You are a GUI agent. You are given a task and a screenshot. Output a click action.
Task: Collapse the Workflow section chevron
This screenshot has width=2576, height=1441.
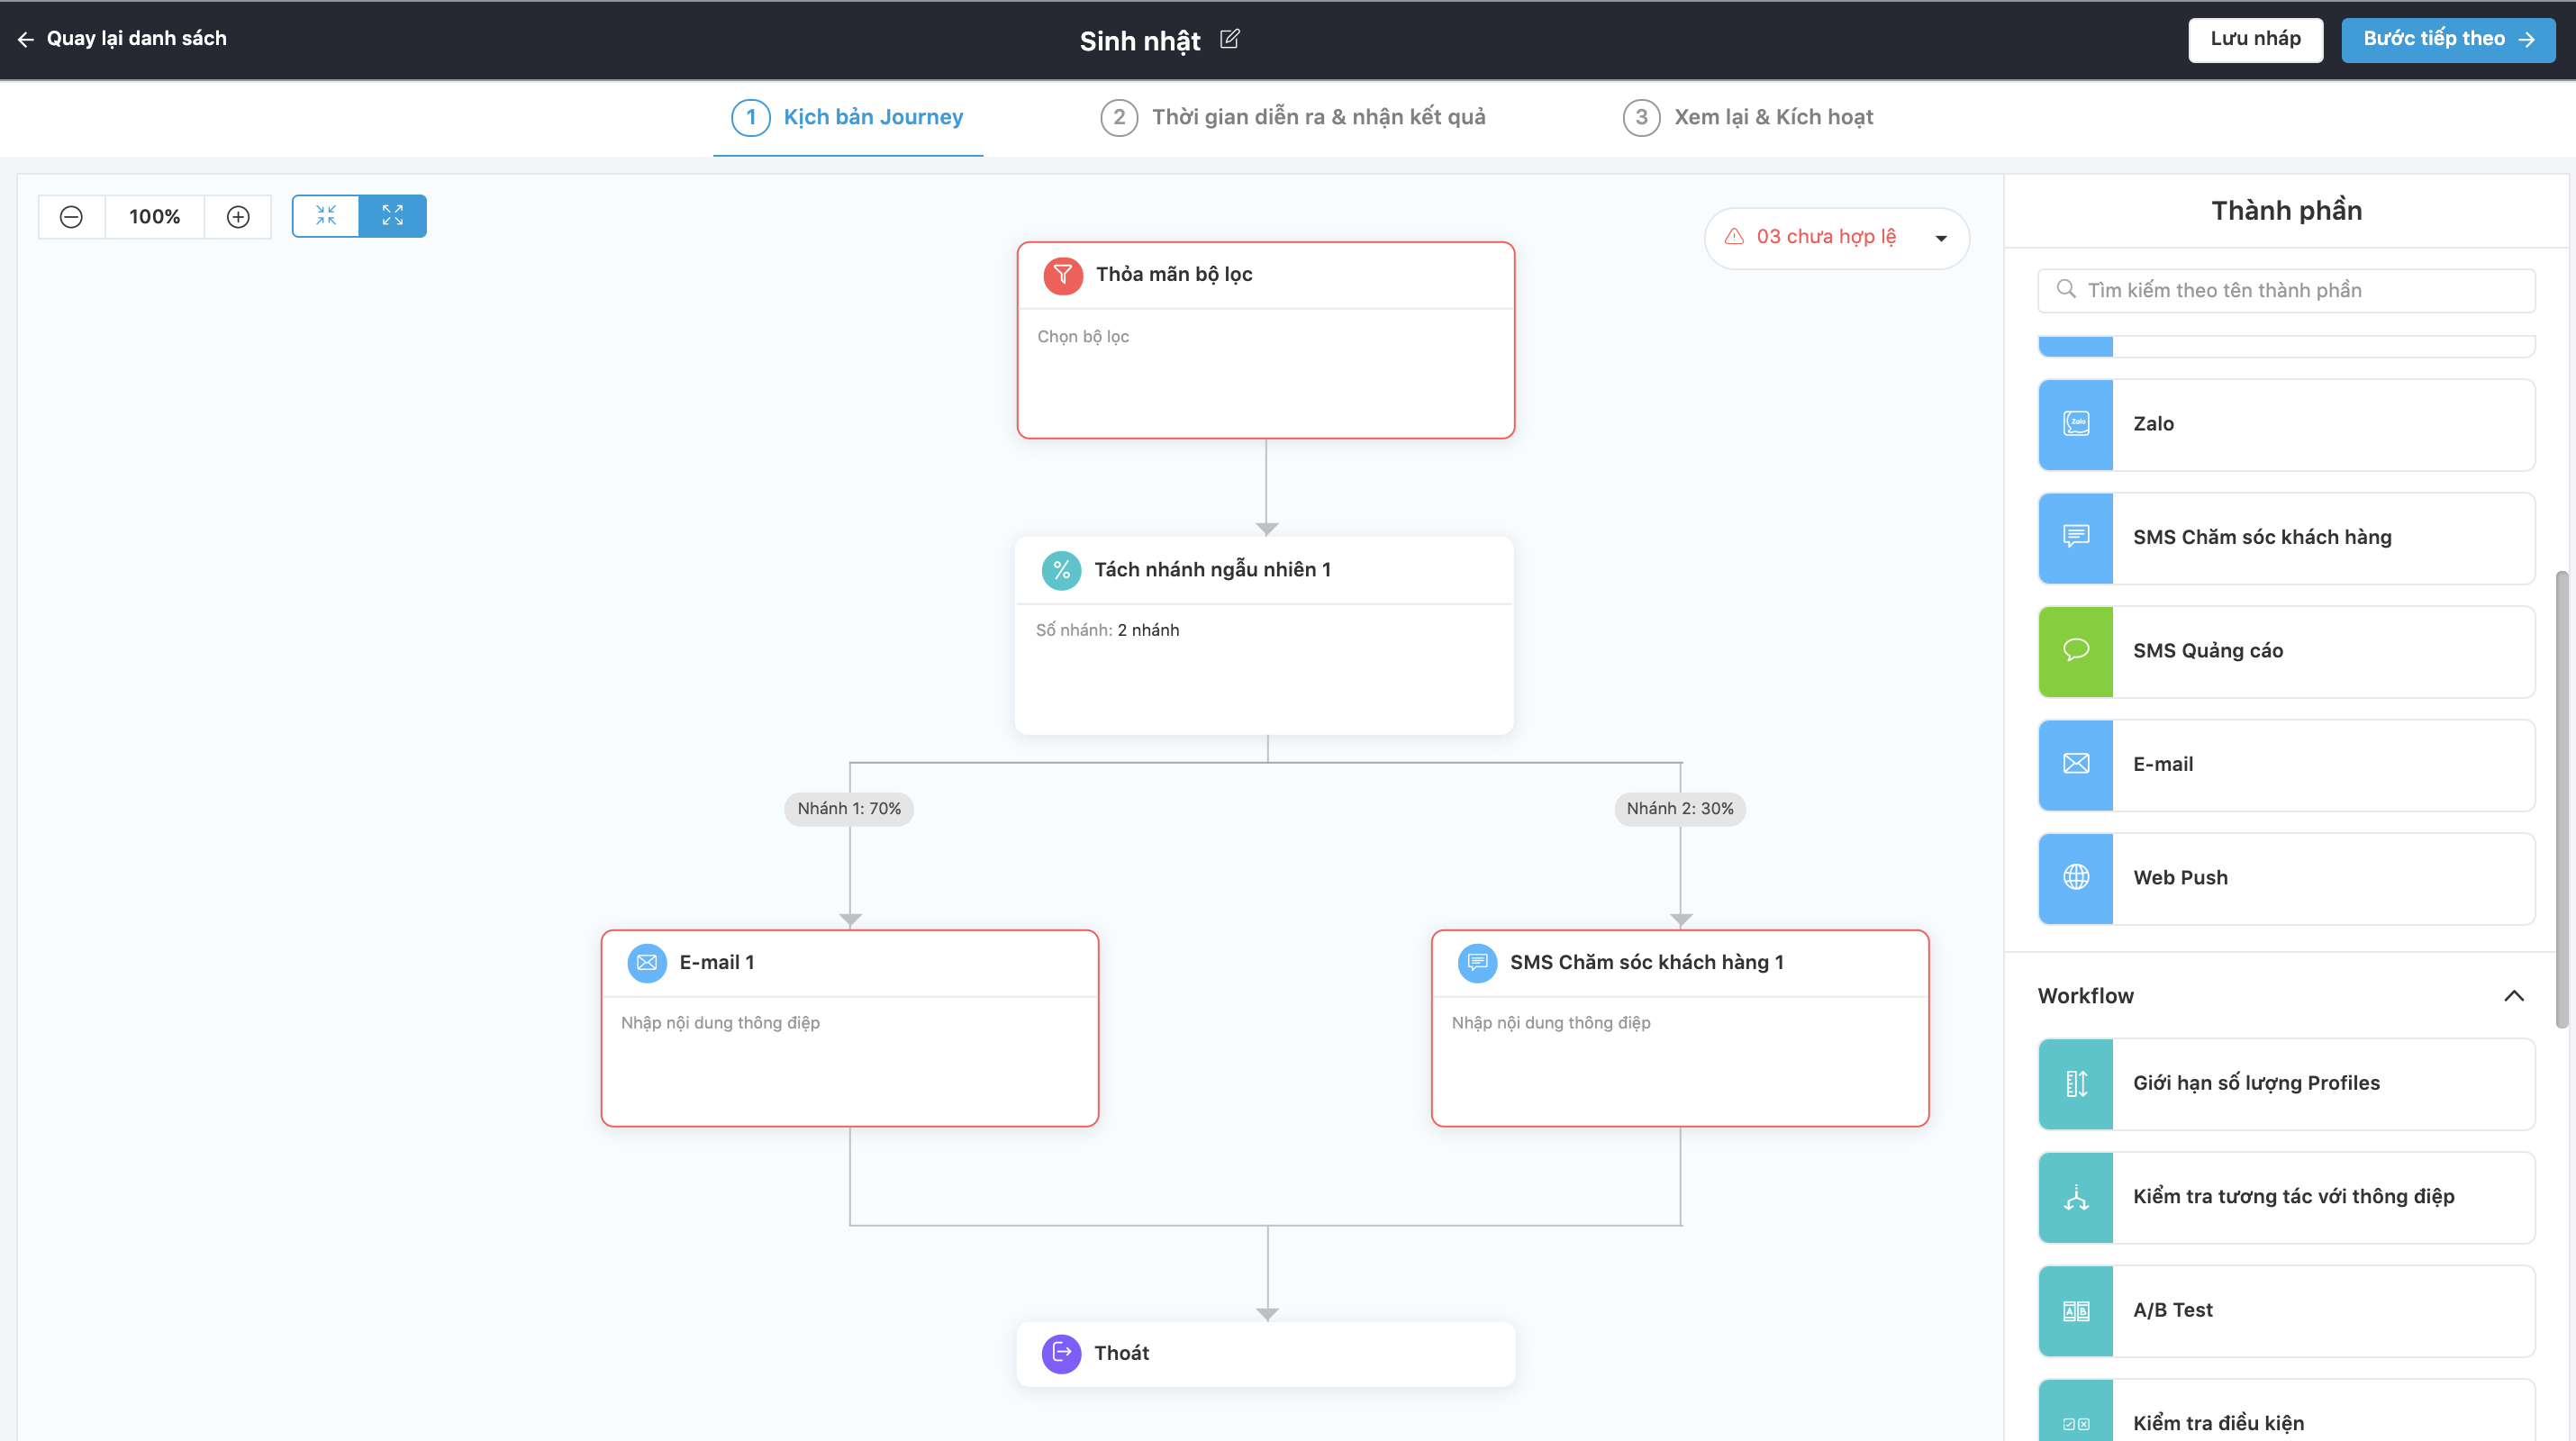click(2513, 996)
